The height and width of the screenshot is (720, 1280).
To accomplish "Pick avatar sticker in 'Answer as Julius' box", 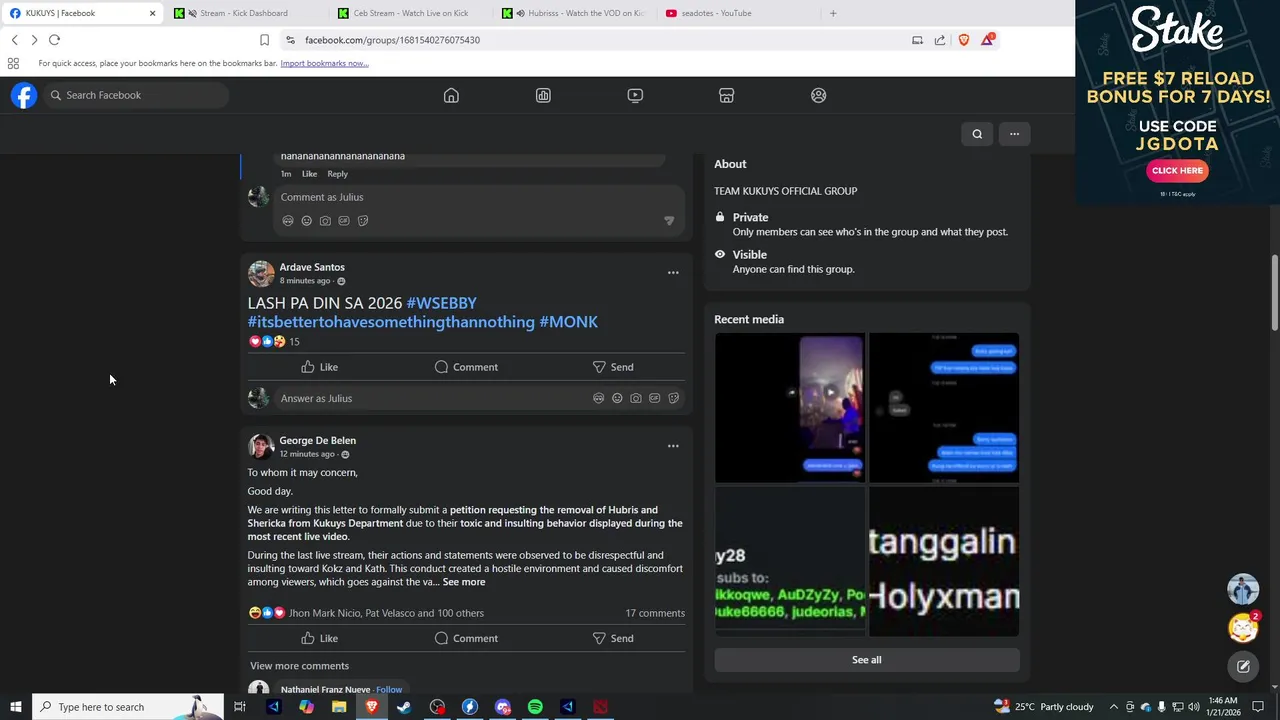I will (x=598, y=398).
